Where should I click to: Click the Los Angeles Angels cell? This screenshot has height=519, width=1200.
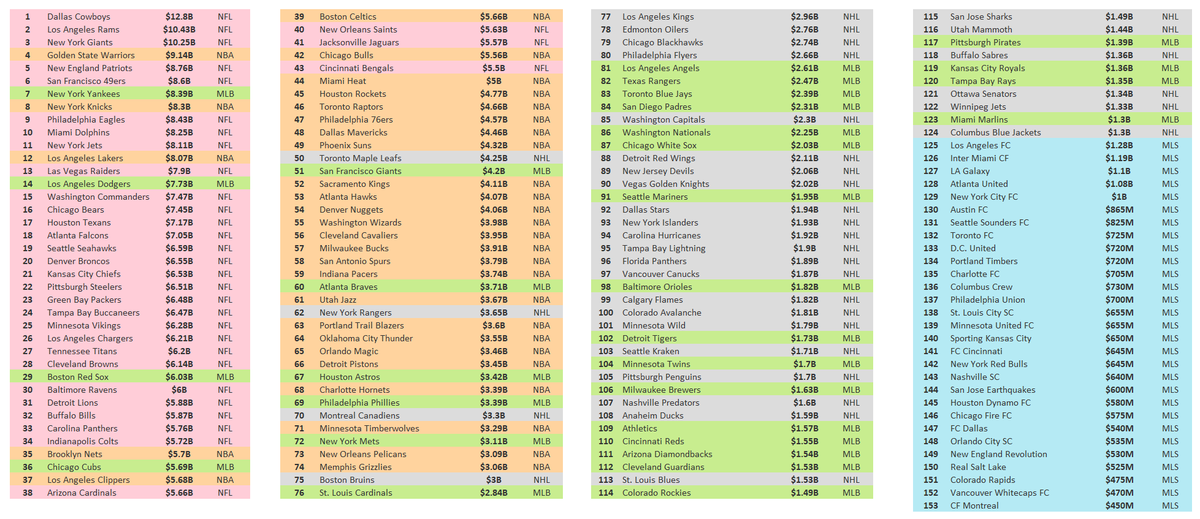tap(663, 68)
